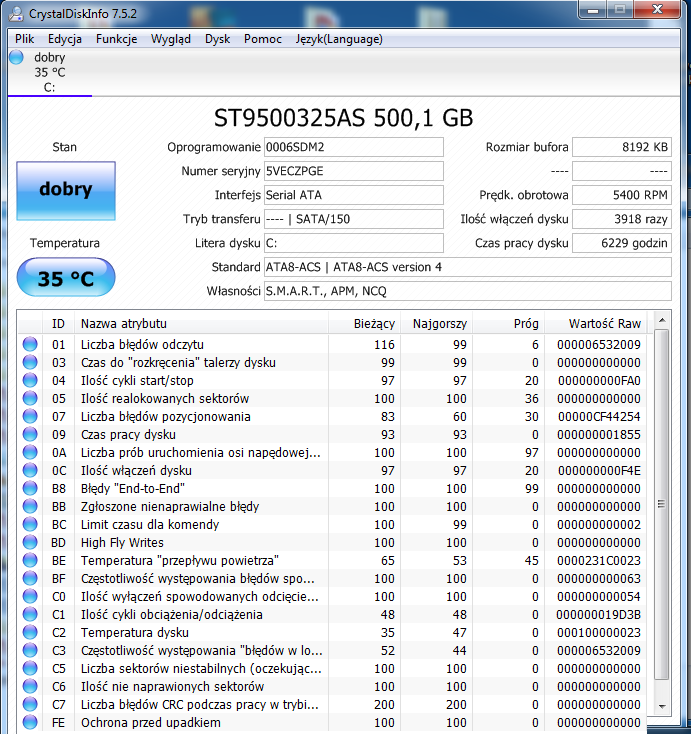Click the Własności field S.M.A.R.T., APM, NCQ
This screenshot has height=734, width=691.
(x=468, y=291)
